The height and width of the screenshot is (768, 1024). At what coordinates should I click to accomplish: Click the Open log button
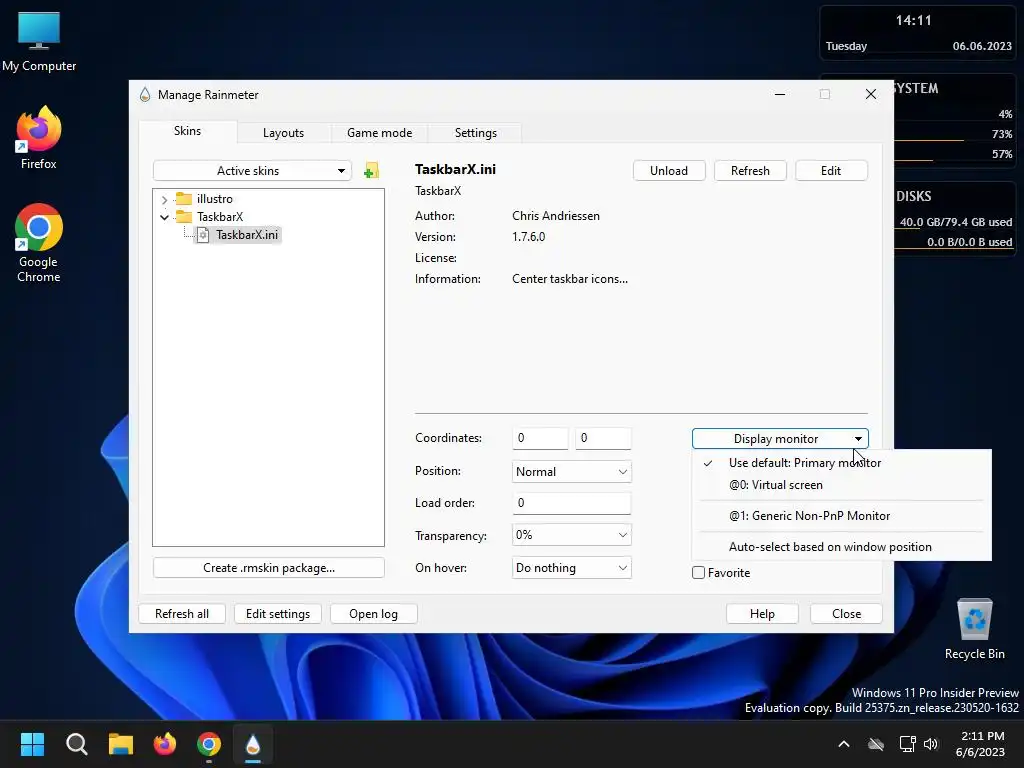pyautogui.click(x=373, y=614)
